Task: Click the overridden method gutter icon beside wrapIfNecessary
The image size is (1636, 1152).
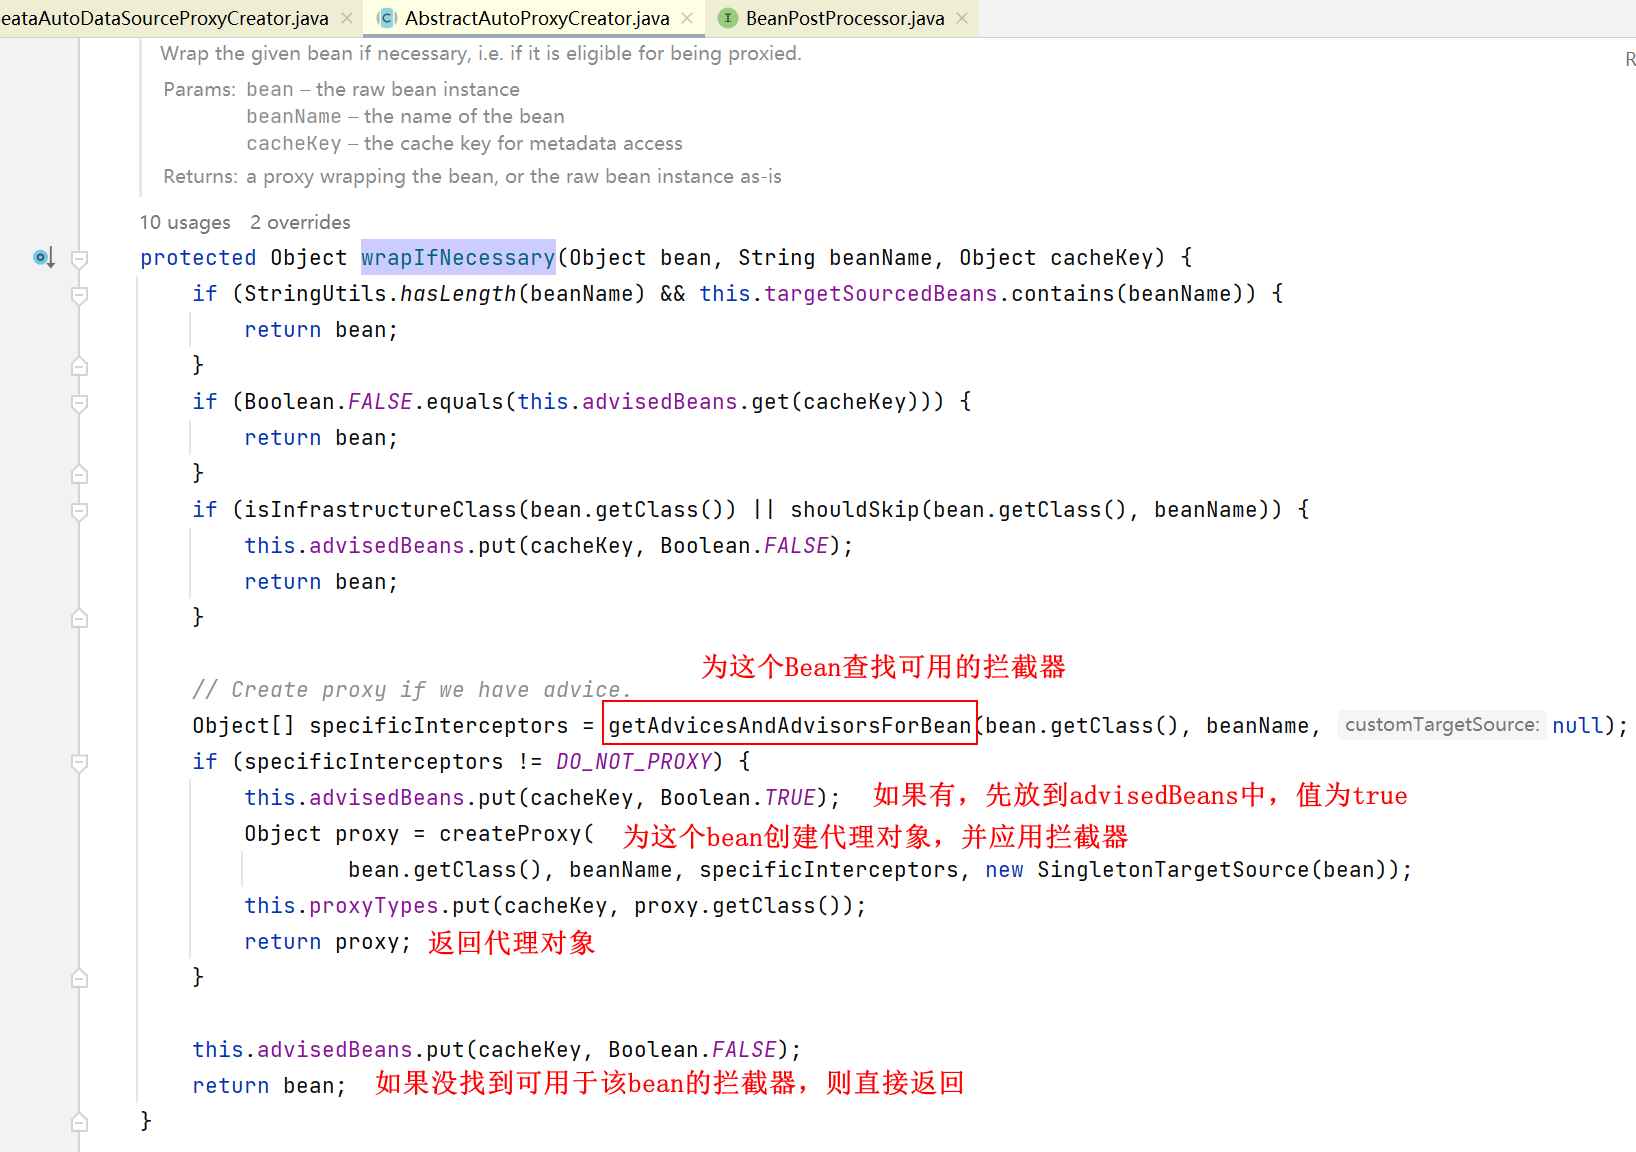Action: pos(44,258)
